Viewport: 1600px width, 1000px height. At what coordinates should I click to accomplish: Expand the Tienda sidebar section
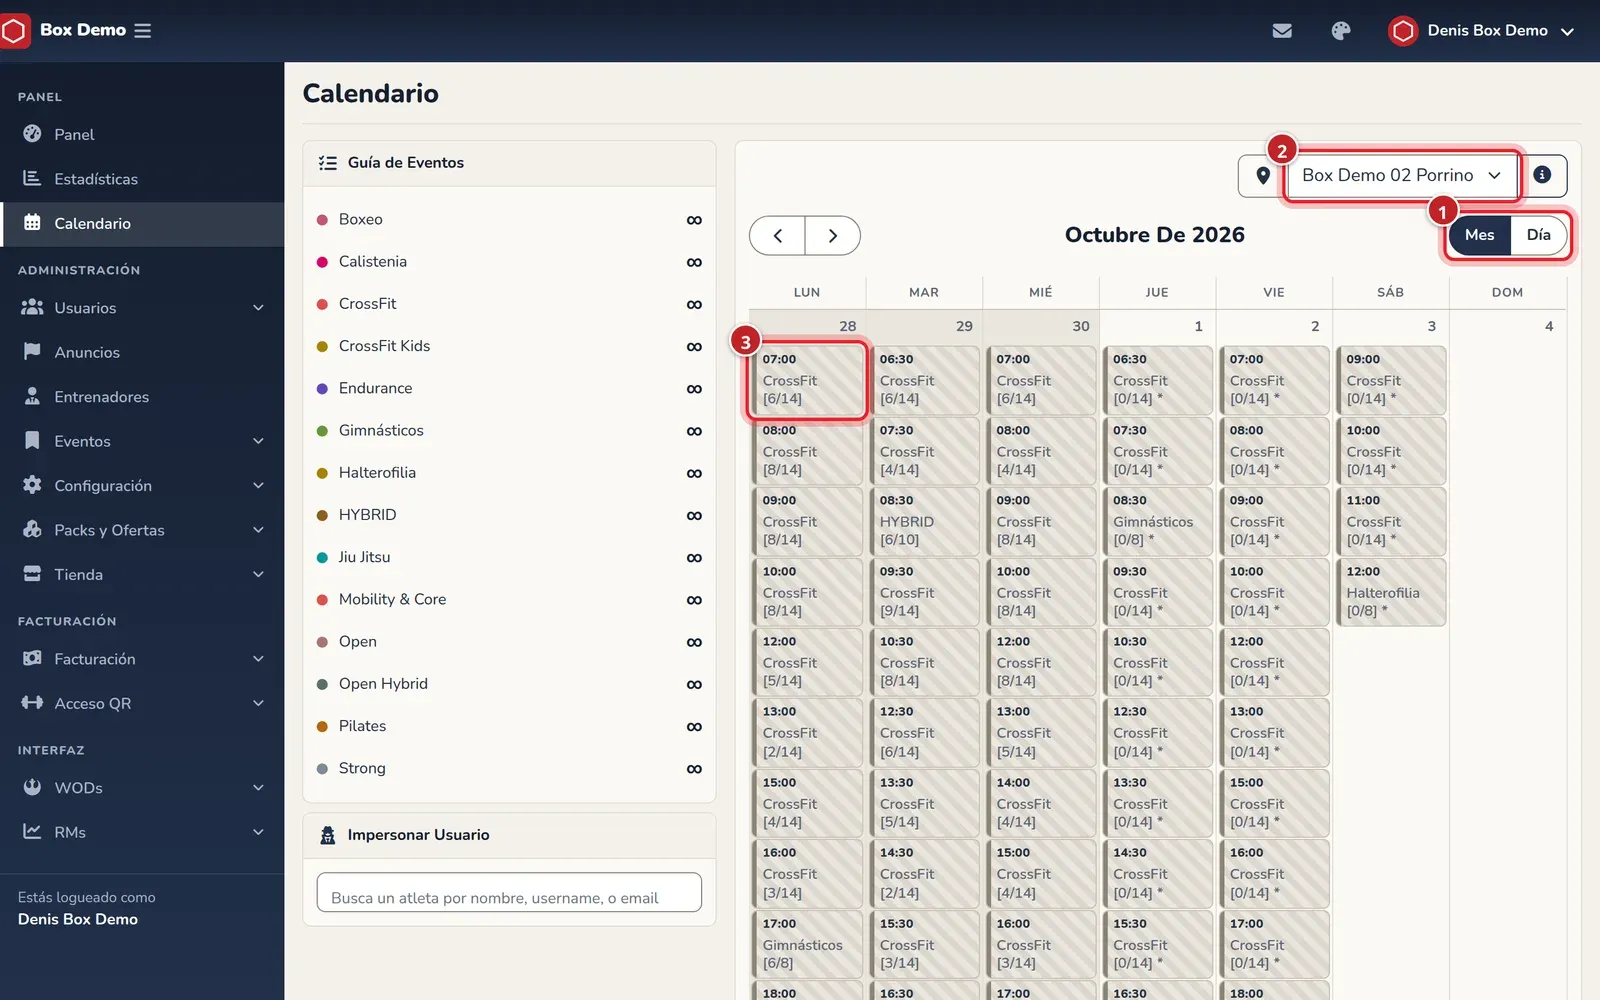pos(142,575)
